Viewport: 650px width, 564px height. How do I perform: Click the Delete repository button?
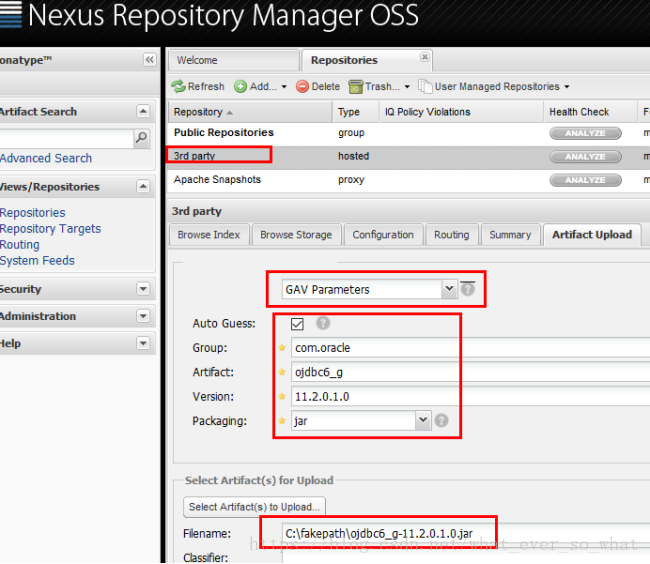(x=318, y=87)
